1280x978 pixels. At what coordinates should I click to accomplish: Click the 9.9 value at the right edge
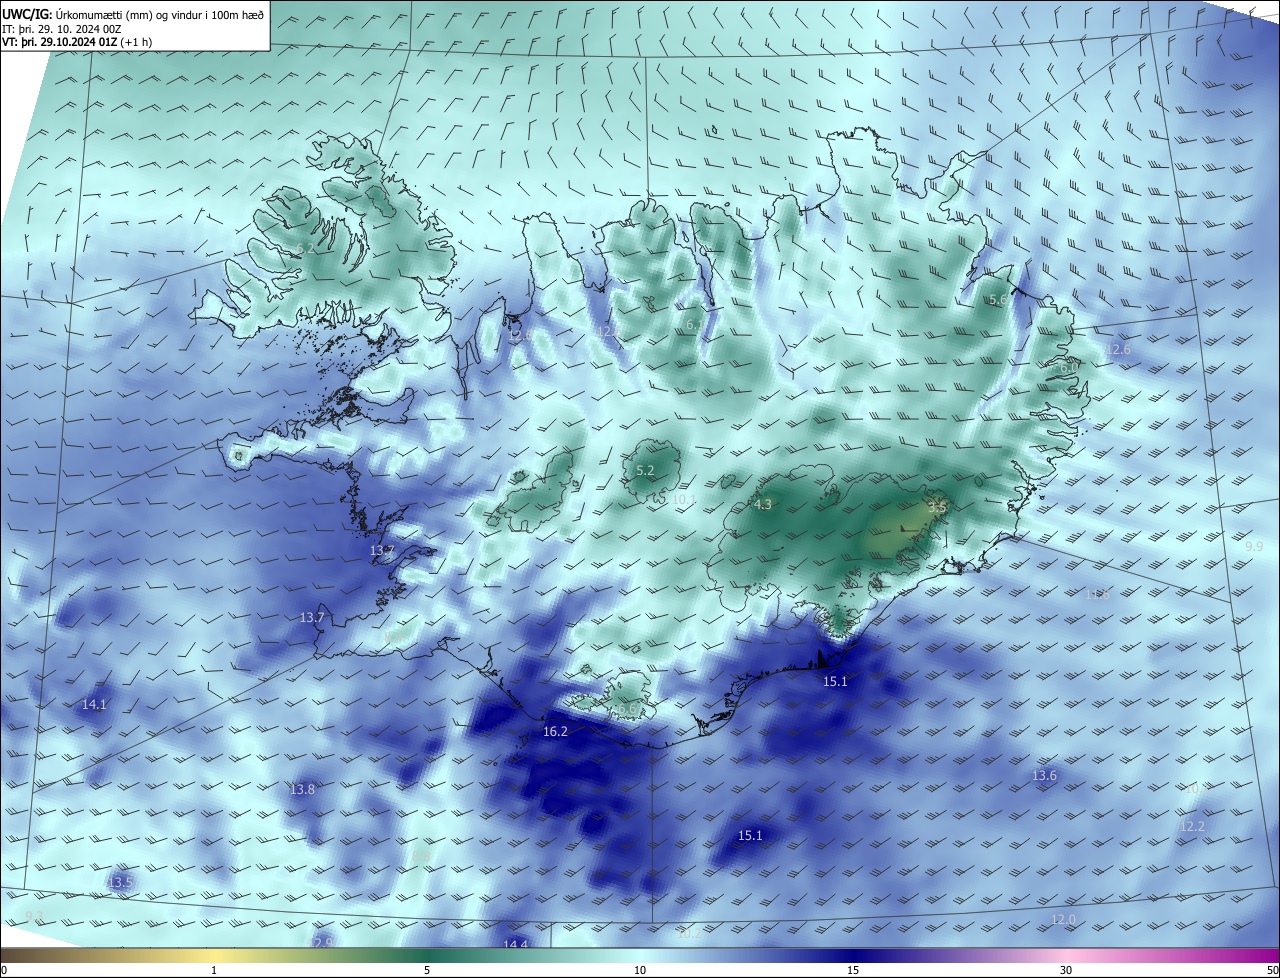[1254, 546]
